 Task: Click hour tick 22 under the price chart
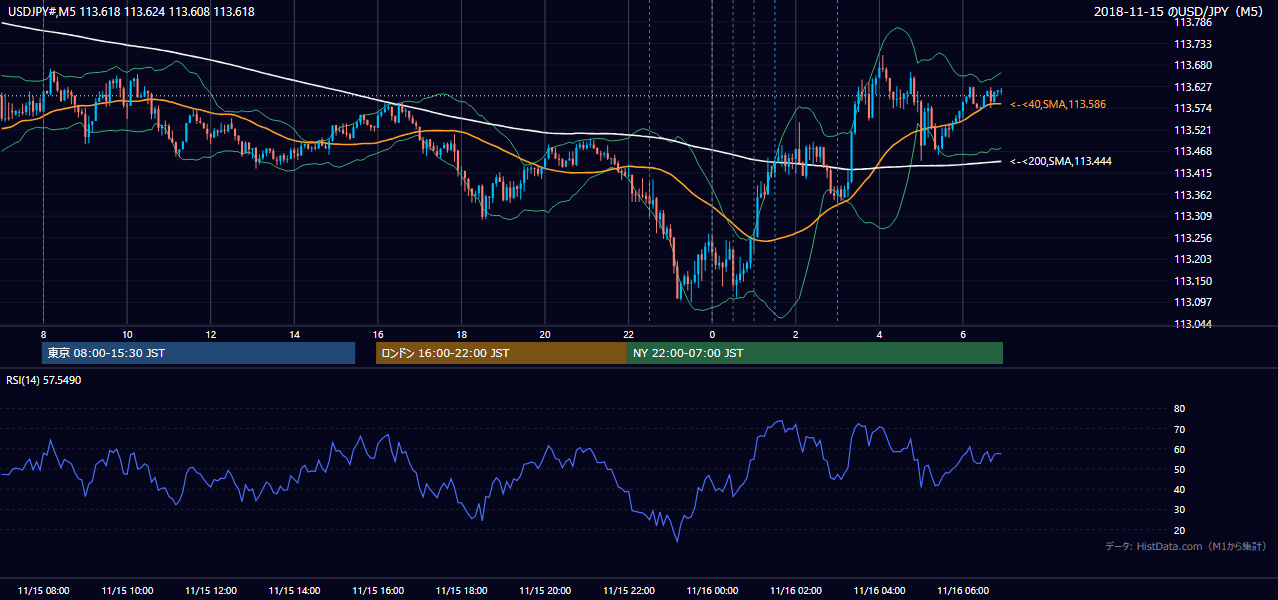pyautogui.click(x=628, y=334)
